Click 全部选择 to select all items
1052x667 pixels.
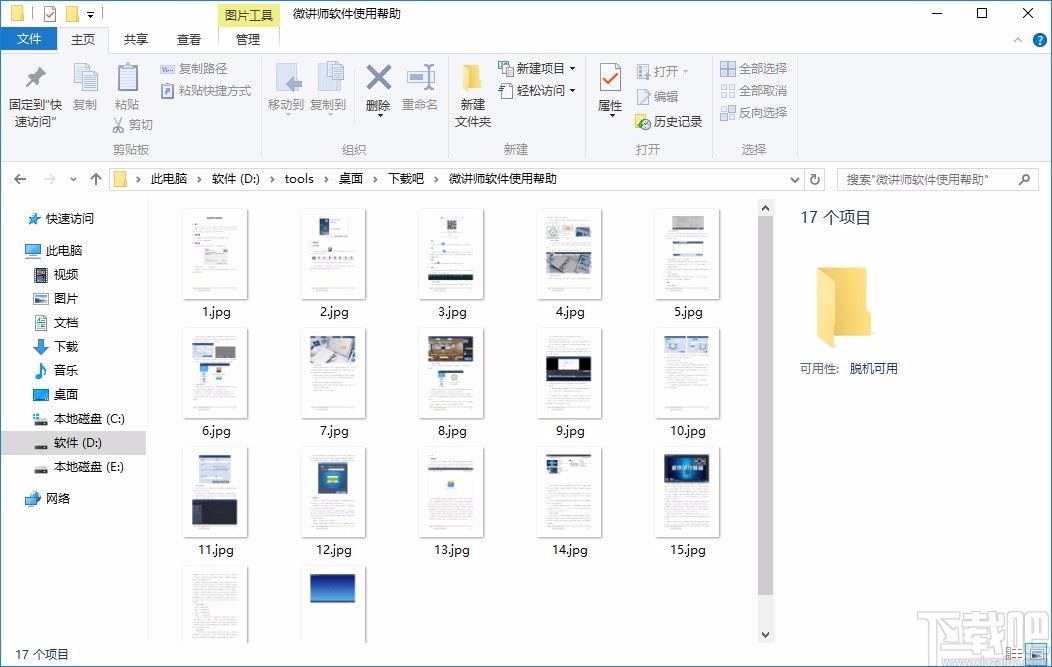click(x=753, y=68)
